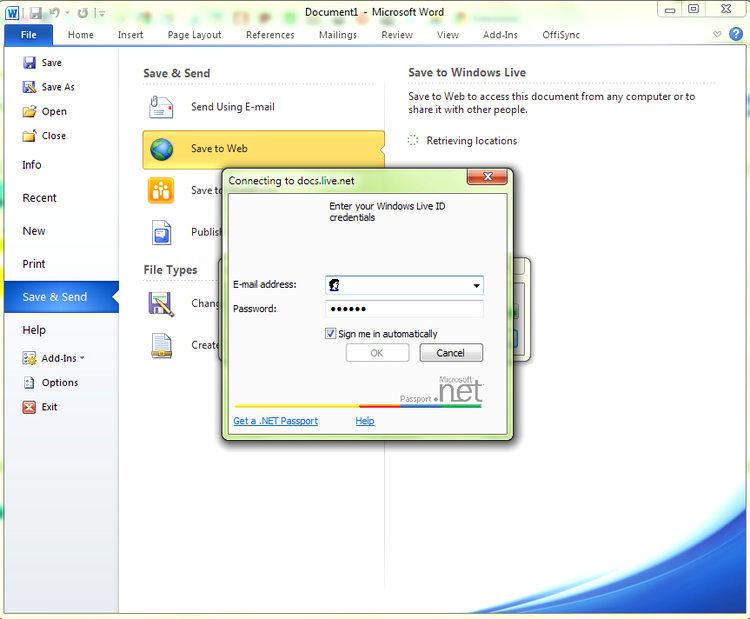Click the Open folder icon in Backstage
The height and width of the screenshot is (619, 750).
click(x=30, y=111)
